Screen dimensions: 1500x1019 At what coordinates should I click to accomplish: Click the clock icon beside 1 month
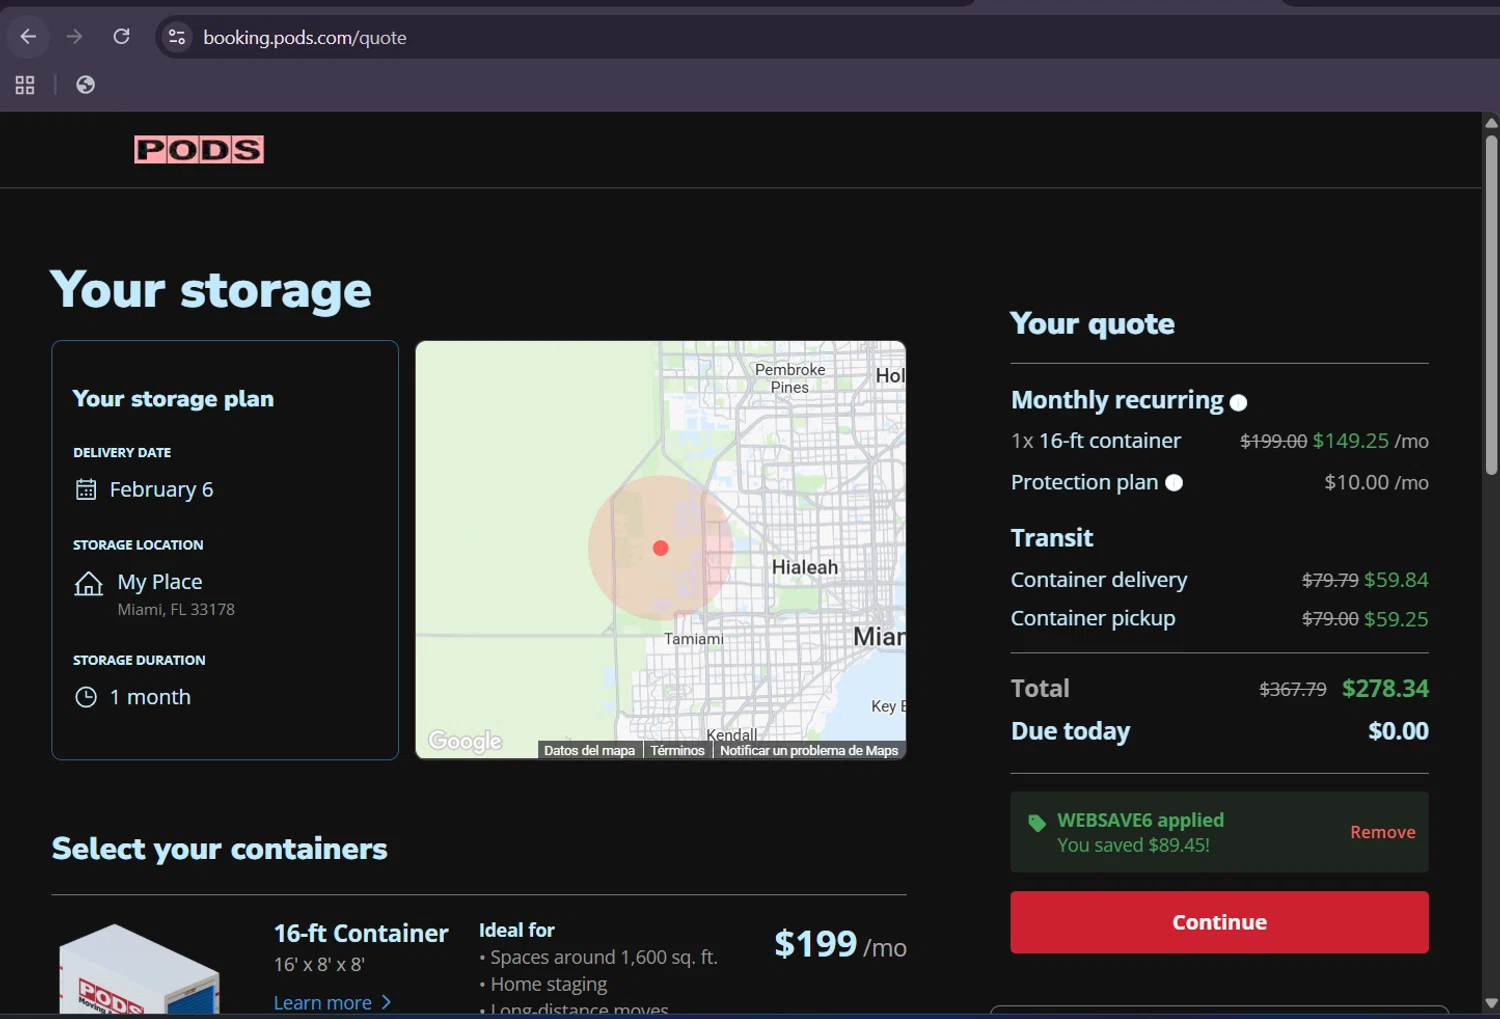pyautogui.click(x=86, y=697)
